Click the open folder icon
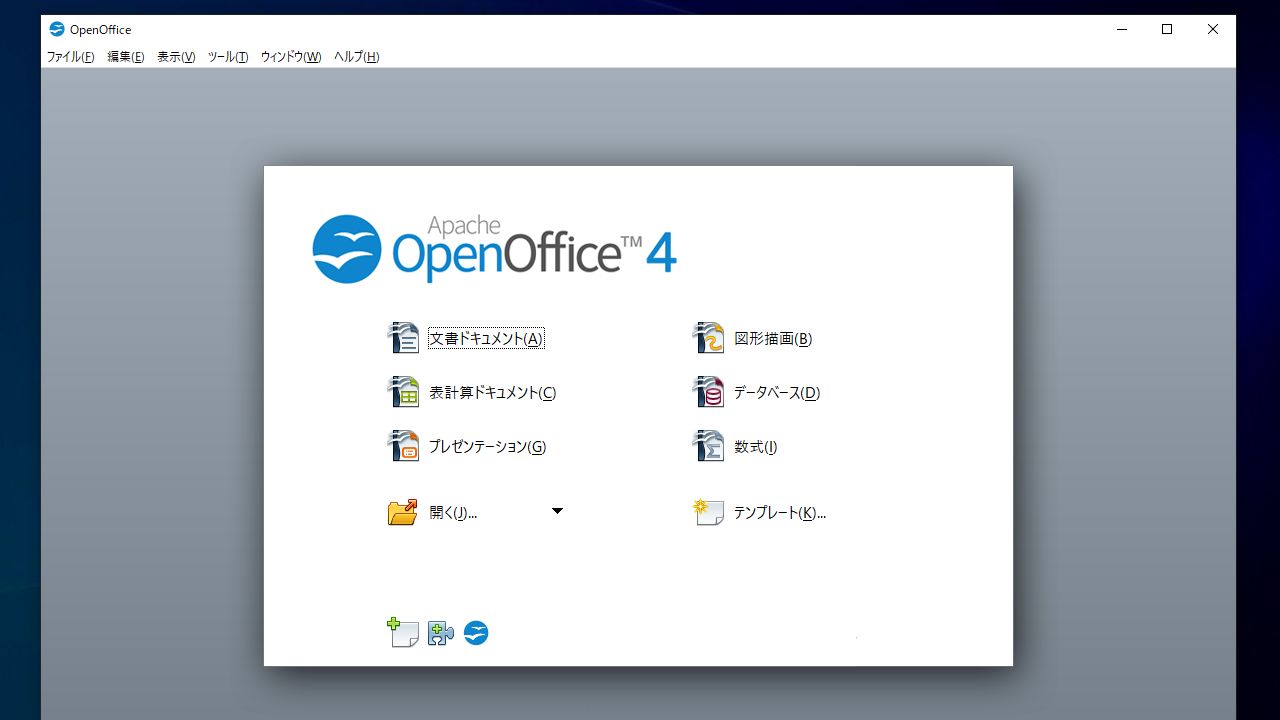The width and height of the screenshot is (1280, 720). coord(403,512)
